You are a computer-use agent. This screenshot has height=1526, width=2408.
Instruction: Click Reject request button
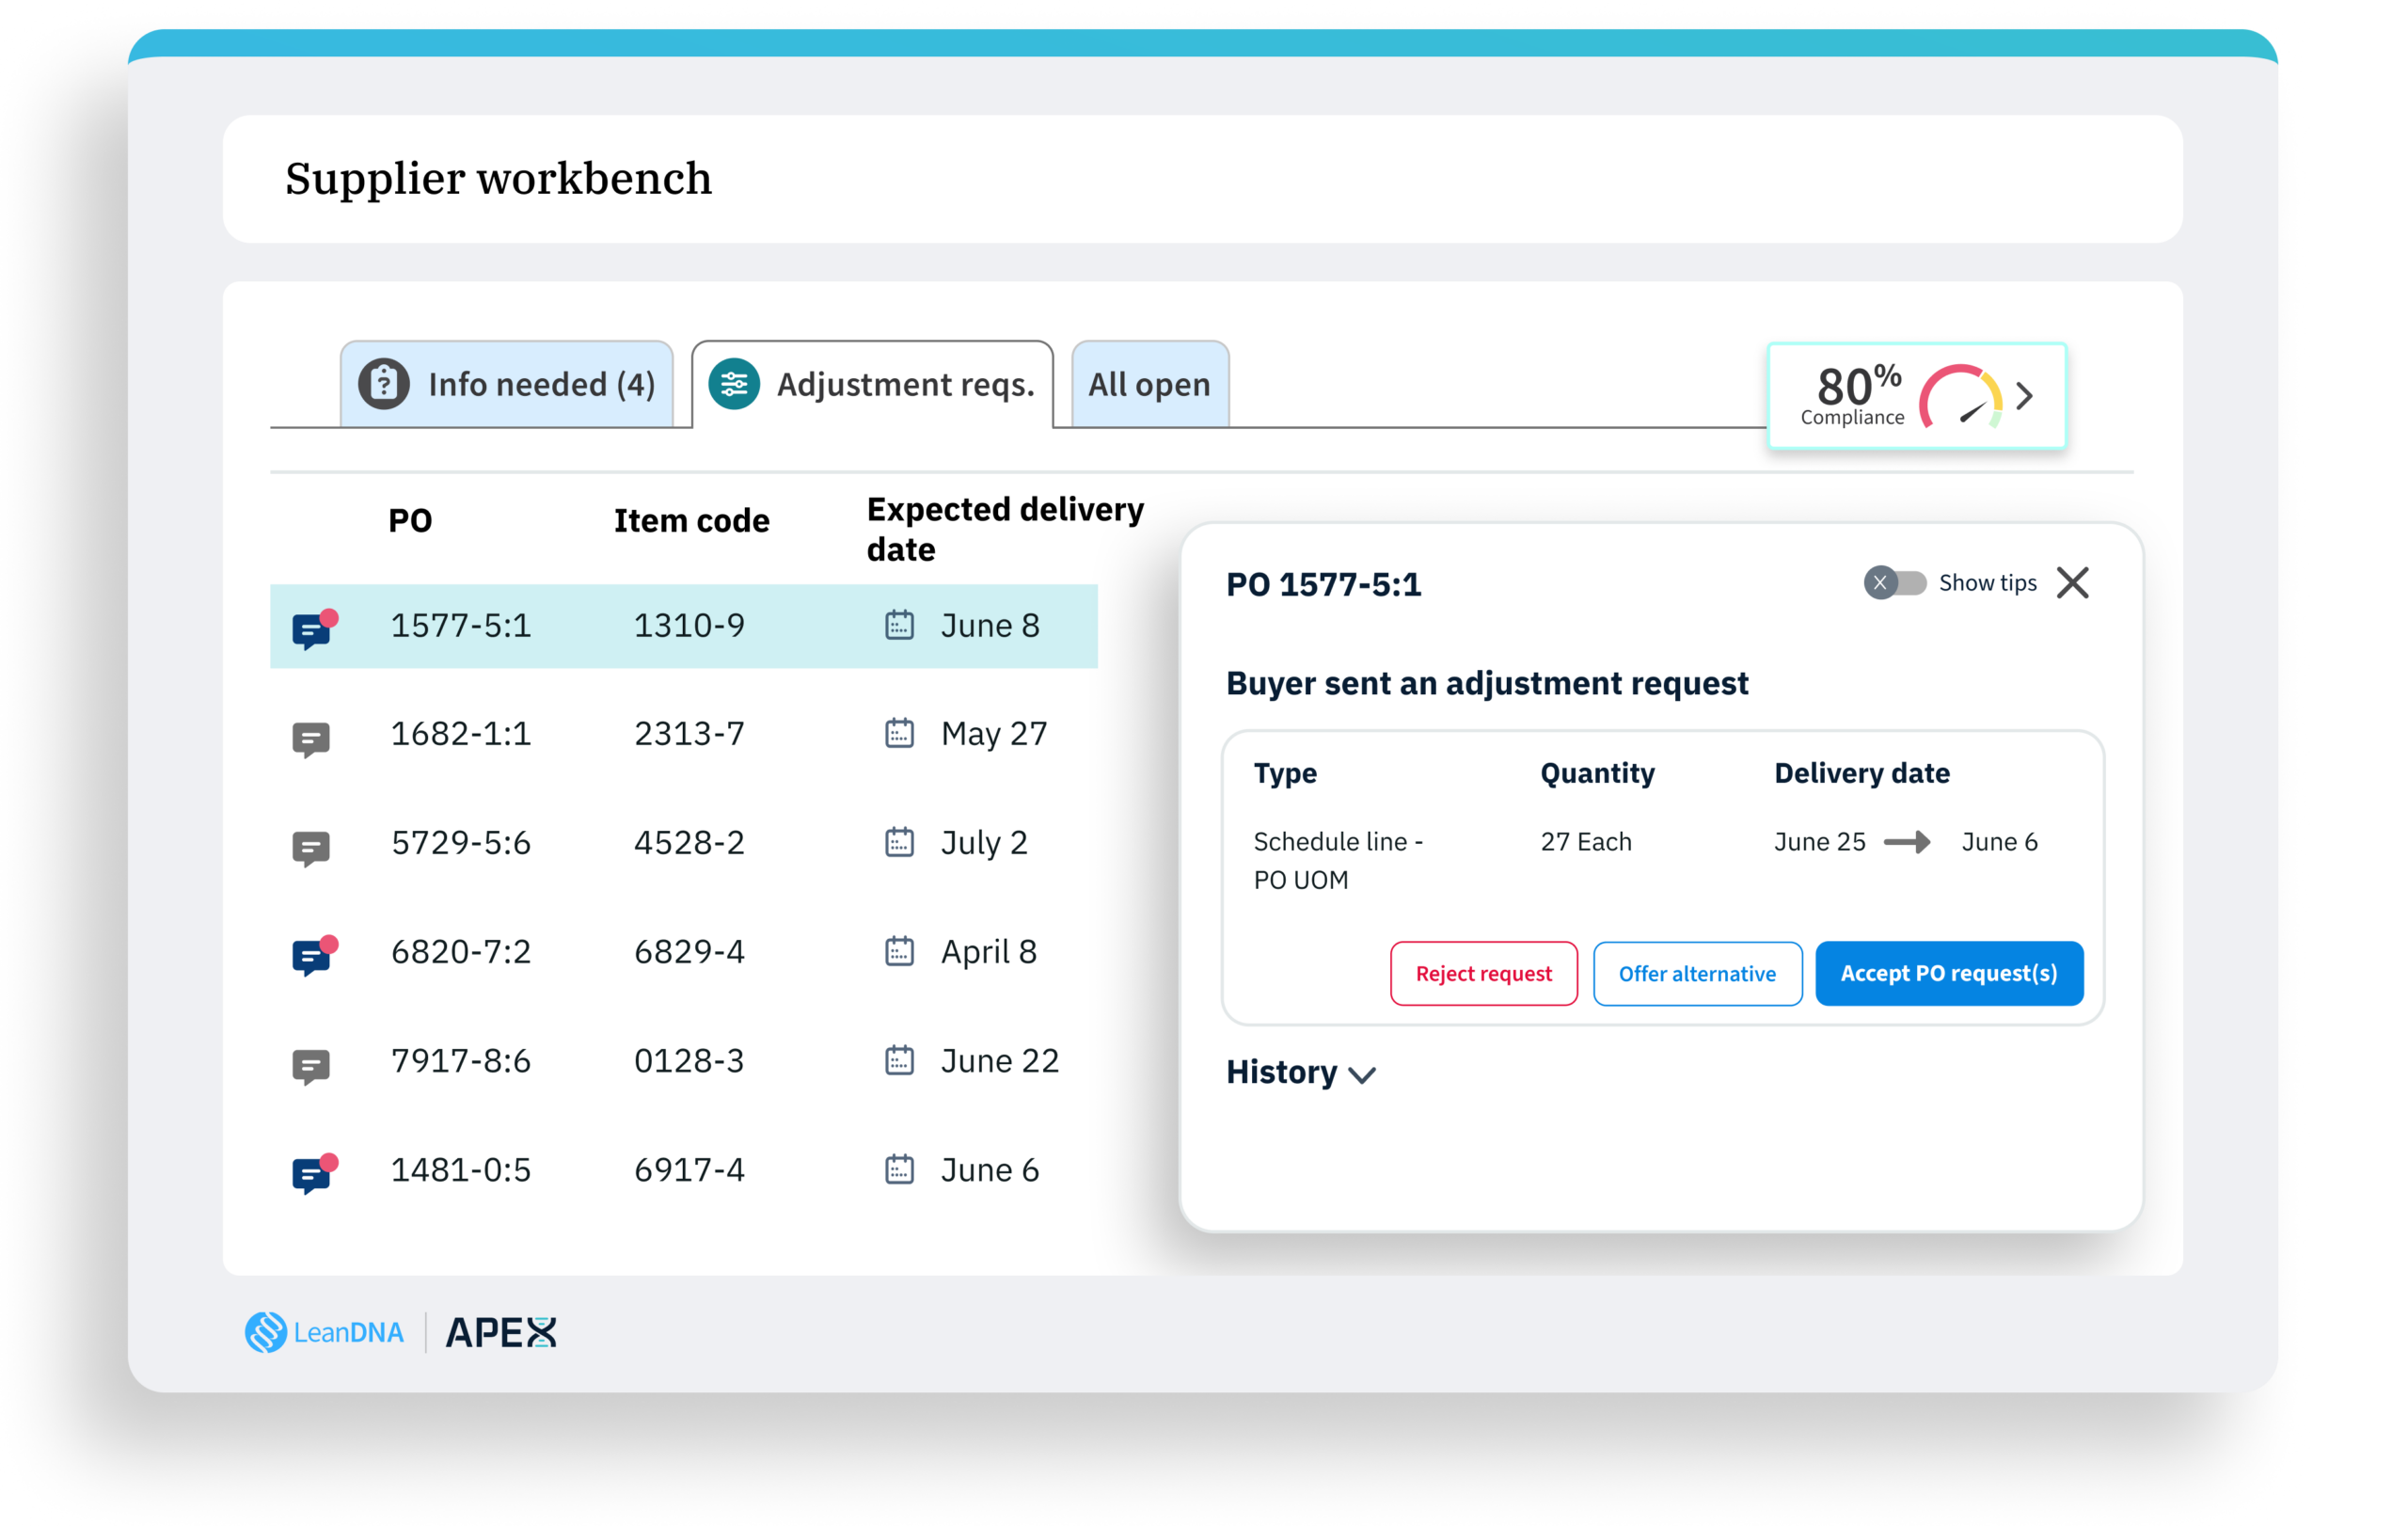tap(1483, 973)
